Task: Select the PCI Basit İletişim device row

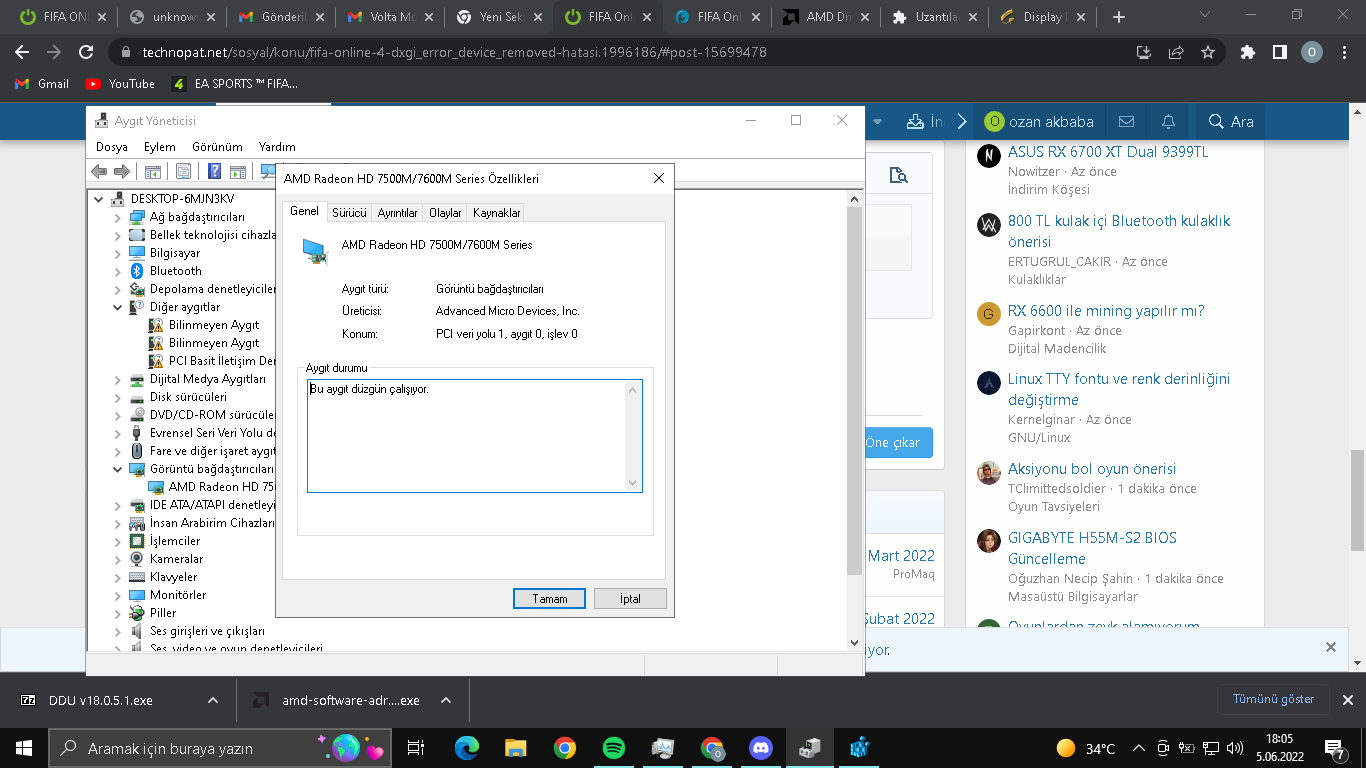Action: point(213,361)
